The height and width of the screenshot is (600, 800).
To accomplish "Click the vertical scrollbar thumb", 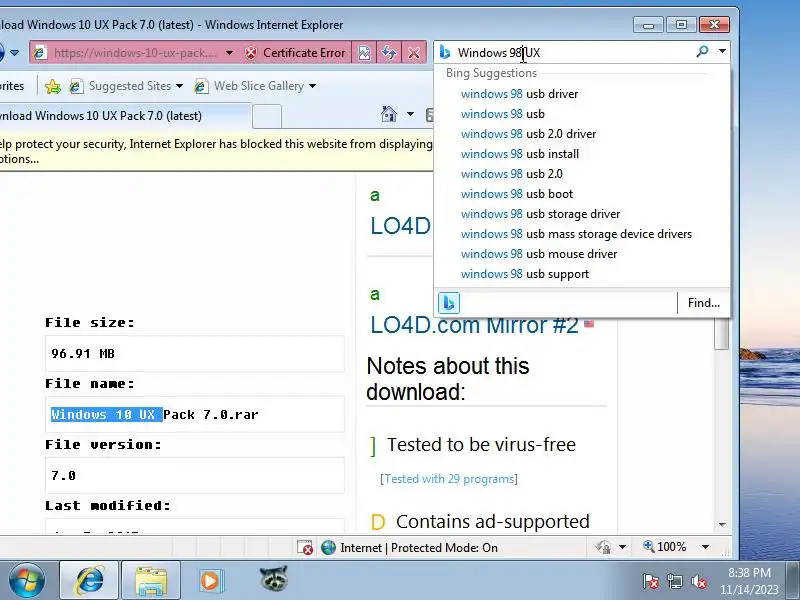I will (721, 334).
